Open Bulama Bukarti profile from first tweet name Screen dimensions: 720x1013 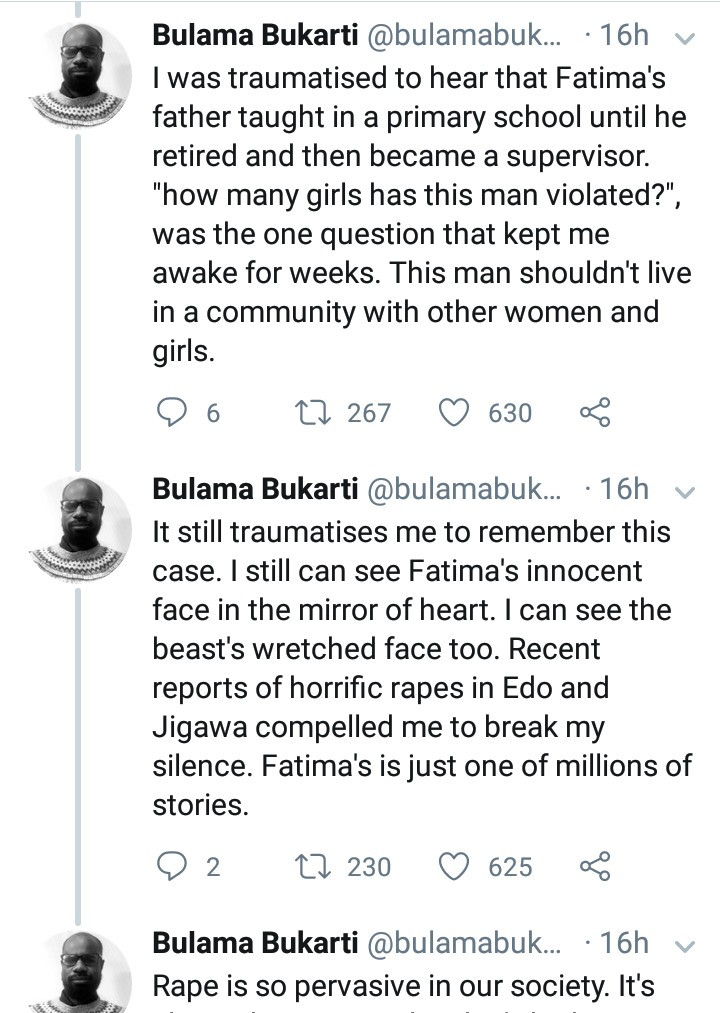254,36
